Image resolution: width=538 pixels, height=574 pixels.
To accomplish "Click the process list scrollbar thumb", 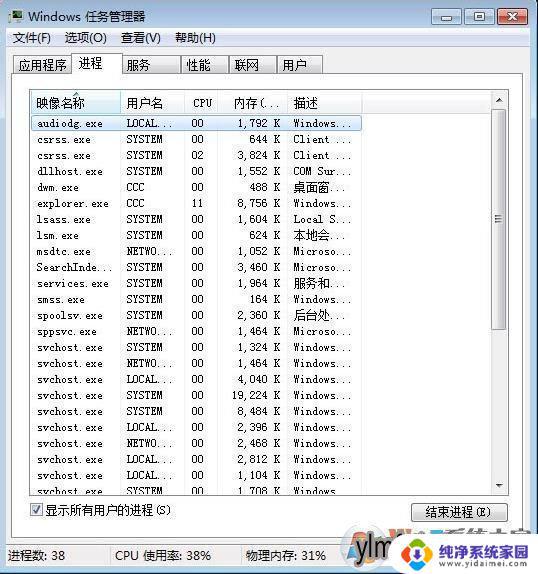I will point(498,219).
